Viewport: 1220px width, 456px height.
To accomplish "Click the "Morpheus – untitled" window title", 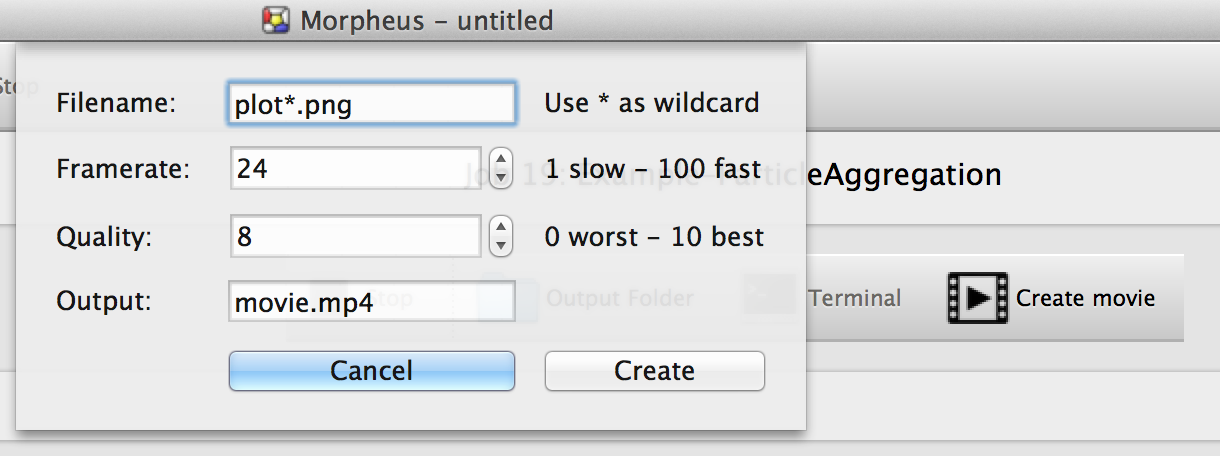I will coord(427,20).
